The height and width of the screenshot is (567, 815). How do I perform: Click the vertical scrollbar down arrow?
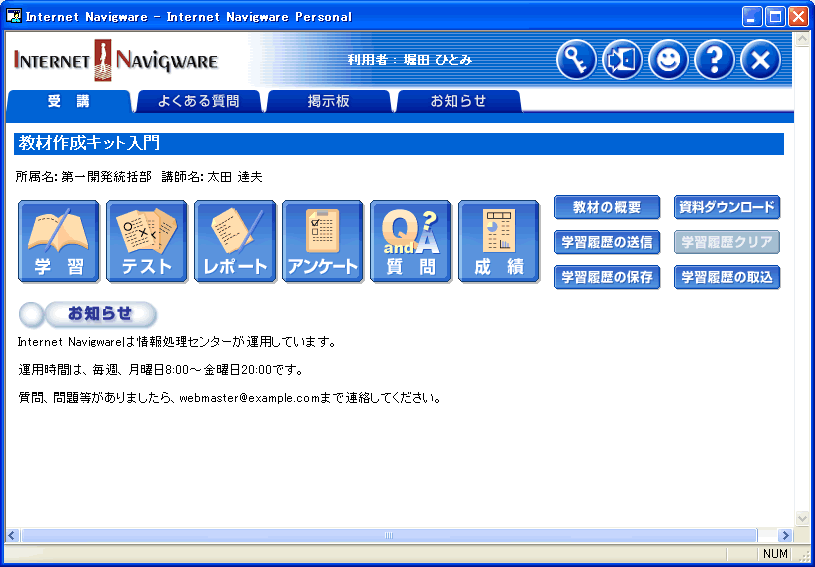(x=801, y=518)
